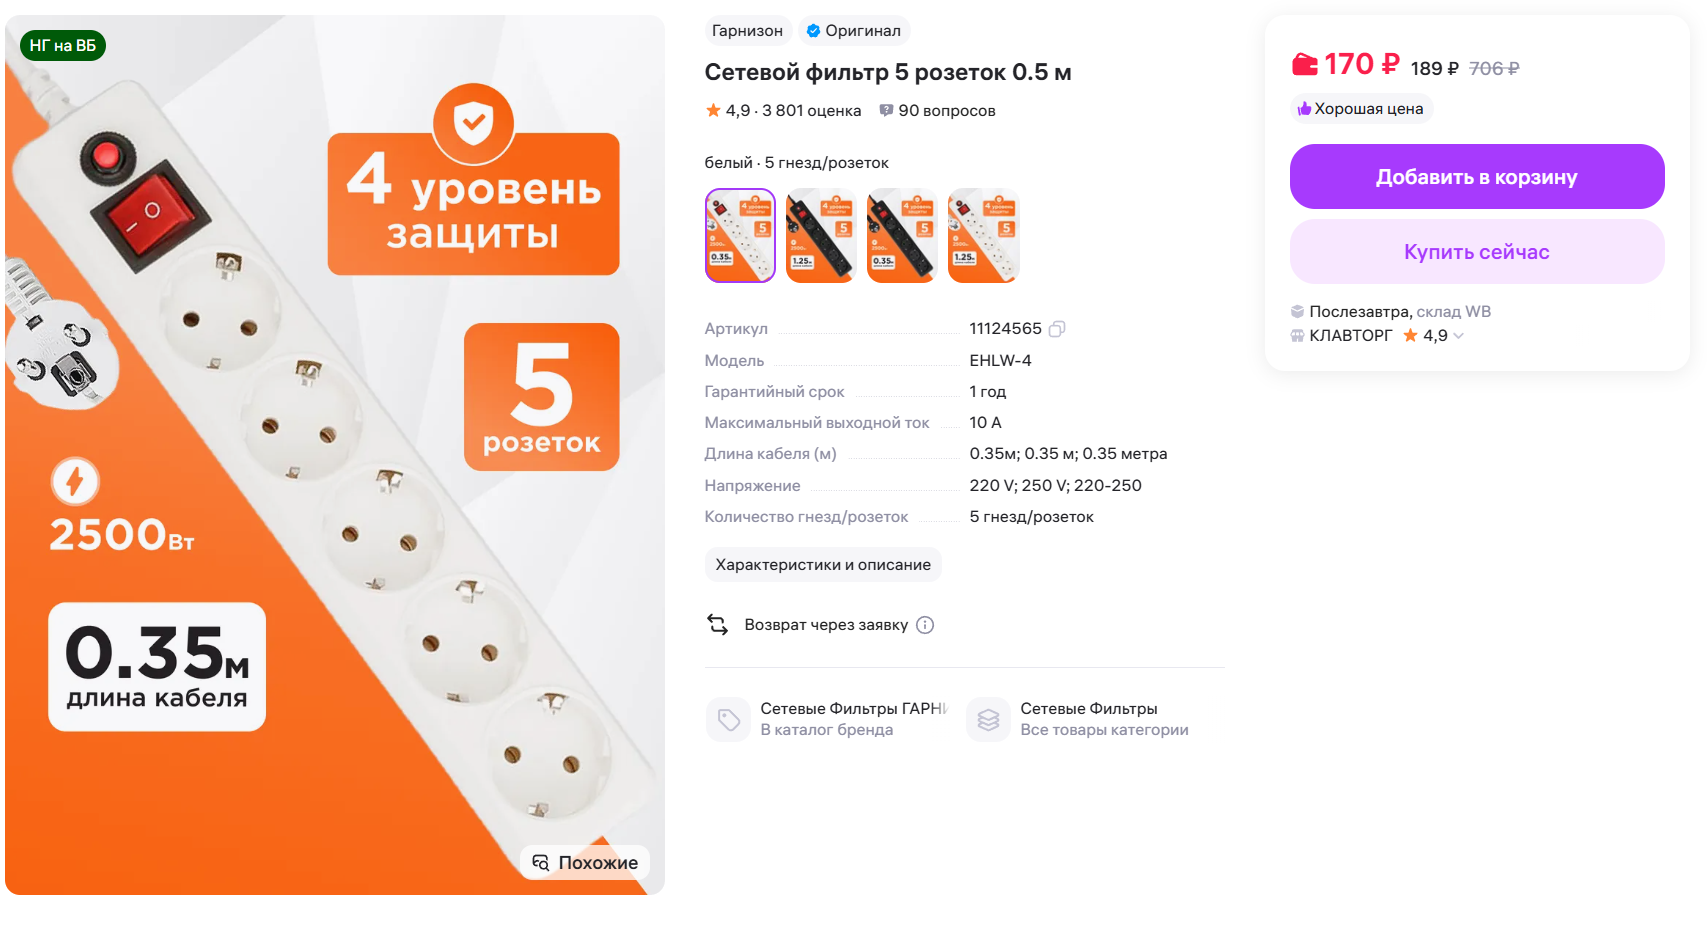Image resolution: width=1707 pixels, height=932 pixels.
Task: Select the black 1.25 m variant thumbnail
Action: 821,236
